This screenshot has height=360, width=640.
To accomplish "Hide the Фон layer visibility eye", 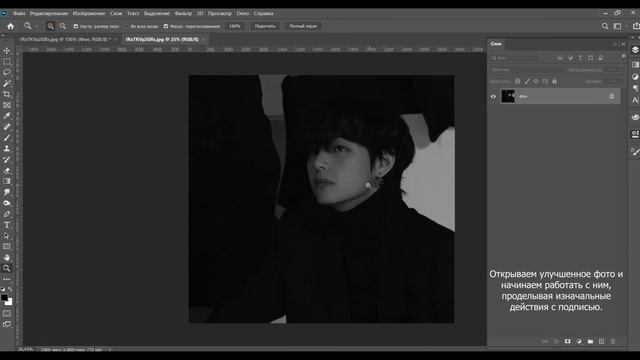I will [x=493, y=97].
